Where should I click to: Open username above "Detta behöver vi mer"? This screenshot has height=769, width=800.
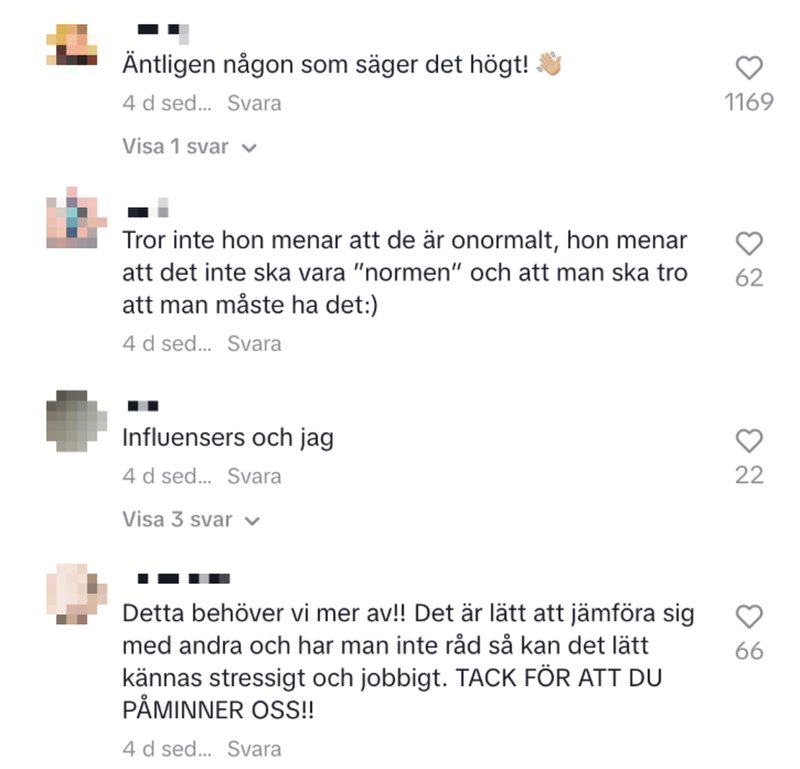(184, 579)
